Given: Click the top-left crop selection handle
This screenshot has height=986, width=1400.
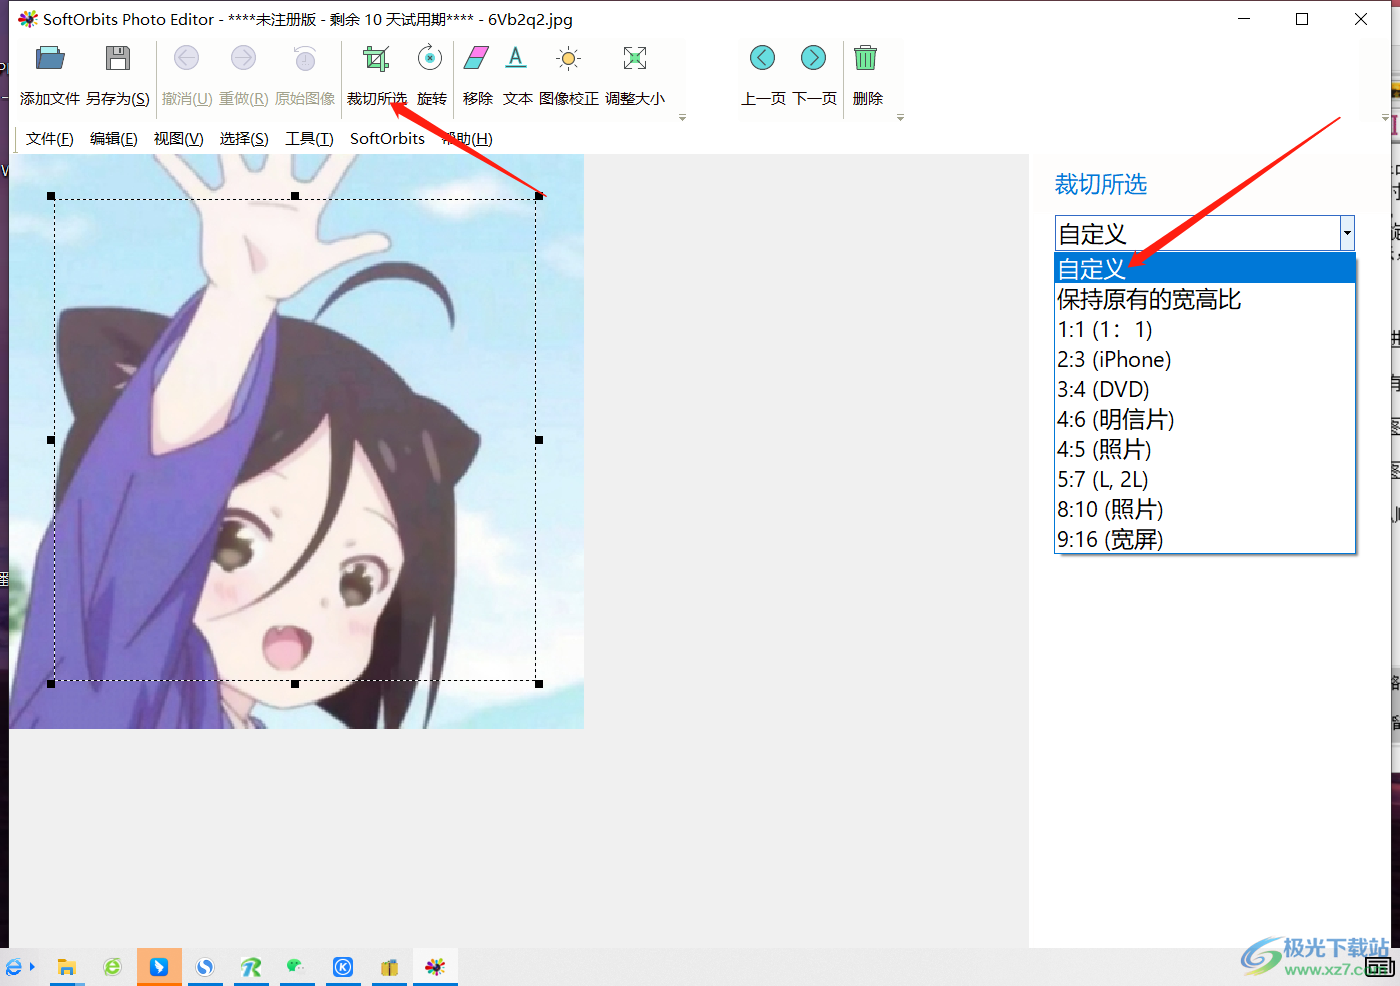Looking at the screenshot, I should 51,196.
